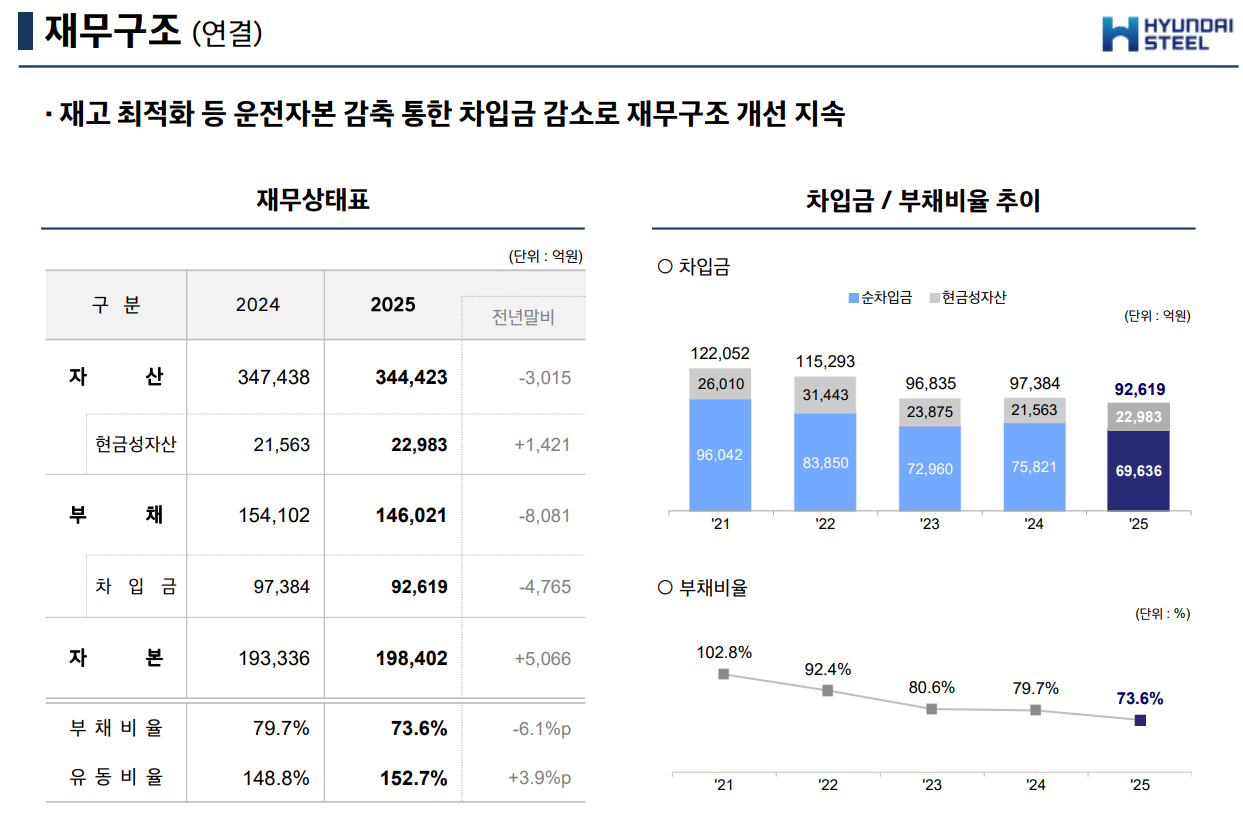Click the 전년말비 sub-column header
1243x814 pixels.
(523, 318)
